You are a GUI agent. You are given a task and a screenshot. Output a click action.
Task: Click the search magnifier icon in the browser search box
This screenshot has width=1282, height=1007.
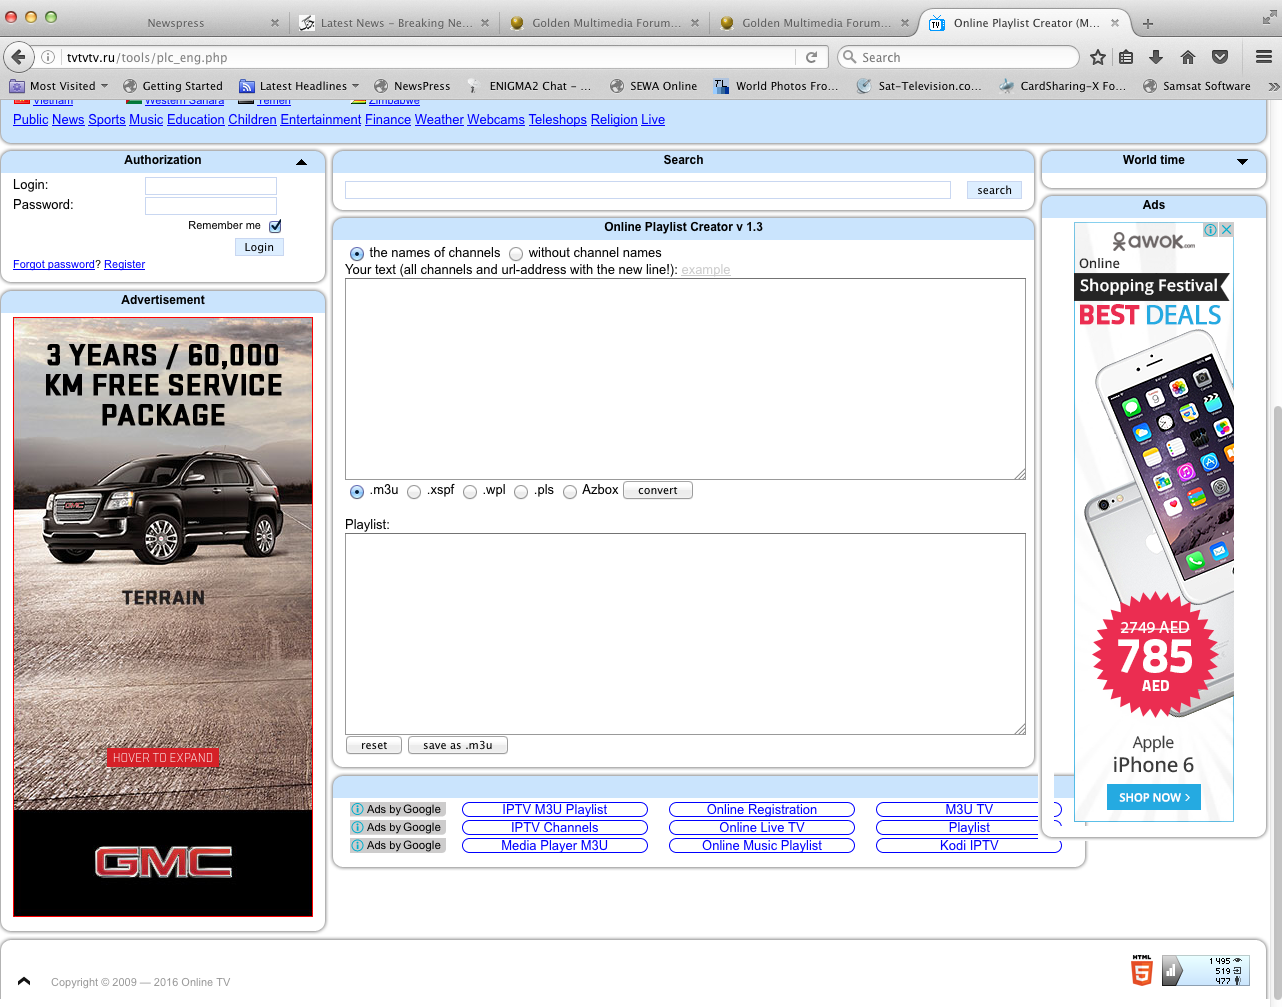pyautogui.click(x=851, y=57)
